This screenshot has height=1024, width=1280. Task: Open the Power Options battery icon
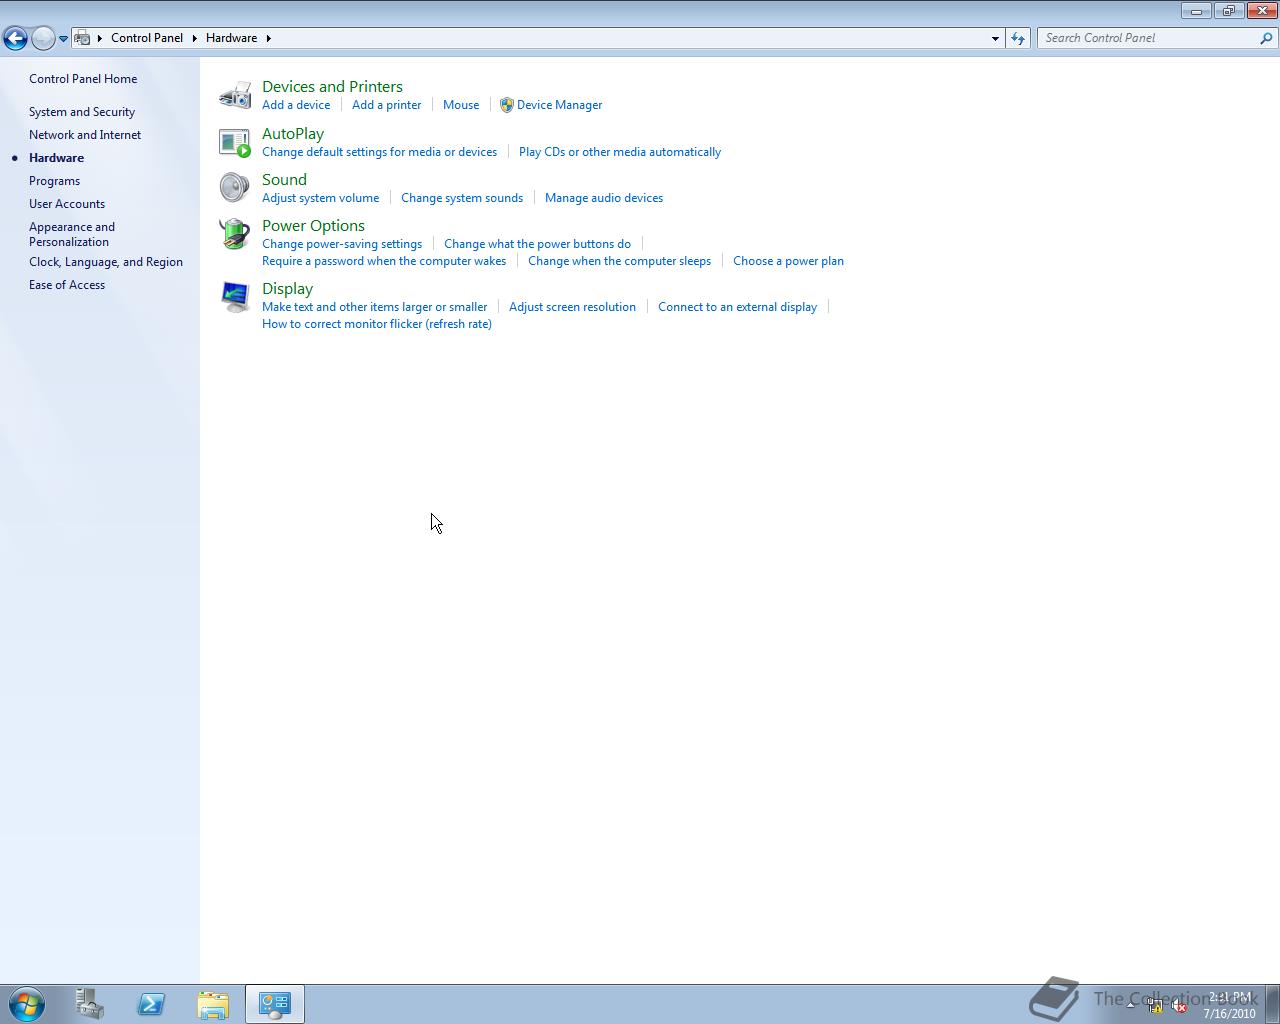point(235,234)
